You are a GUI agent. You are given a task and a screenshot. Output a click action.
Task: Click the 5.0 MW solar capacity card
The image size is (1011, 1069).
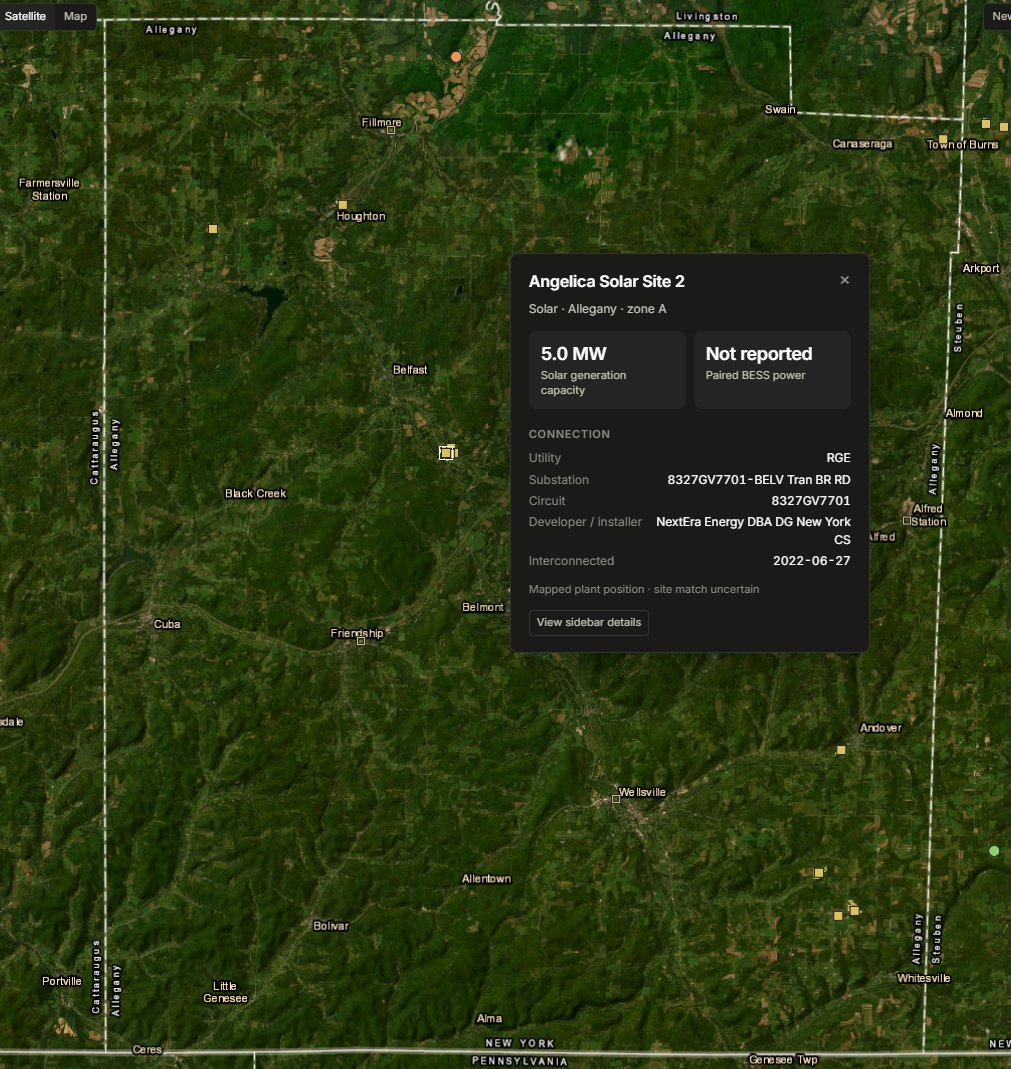pos(607,370)
